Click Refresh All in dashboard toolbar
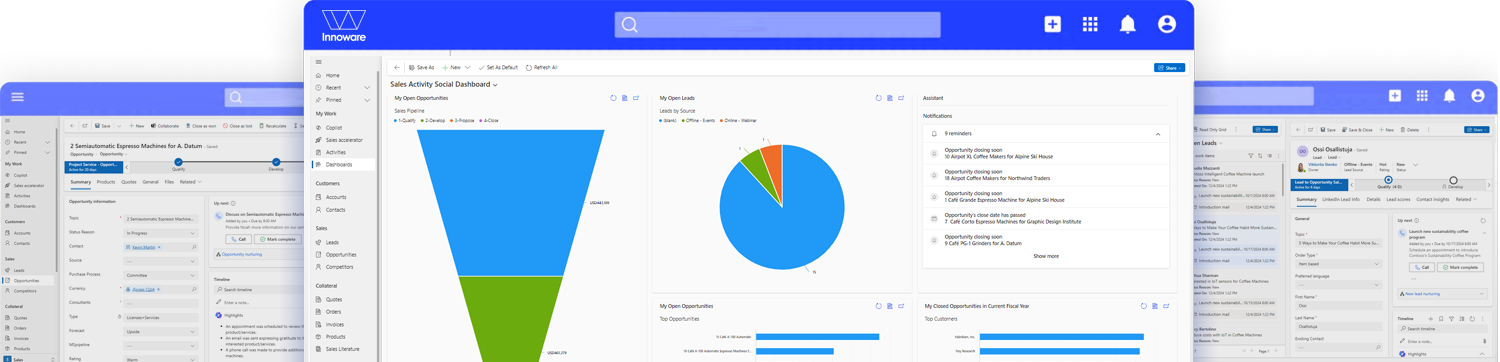Image resolution: width=1500 pixels, height=362 pixels. pyautogui.click(x=542, y=68)
